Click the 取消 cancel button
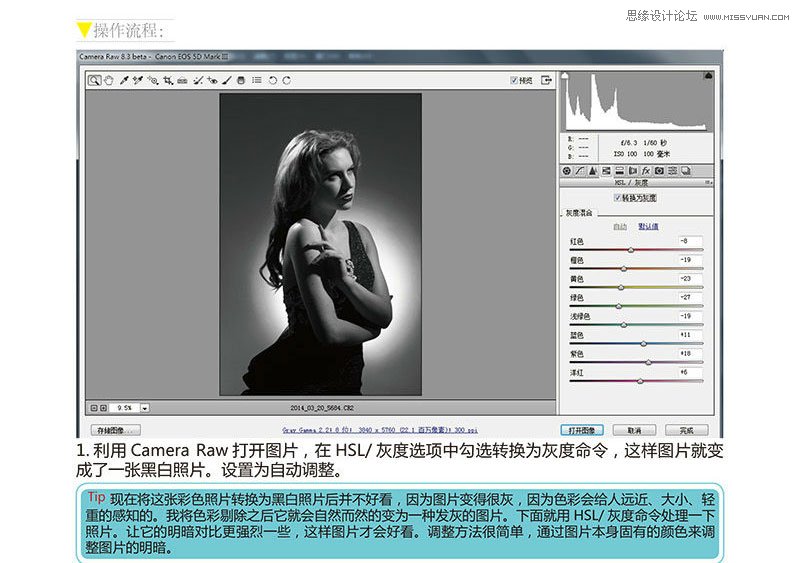 coord(635,430)
